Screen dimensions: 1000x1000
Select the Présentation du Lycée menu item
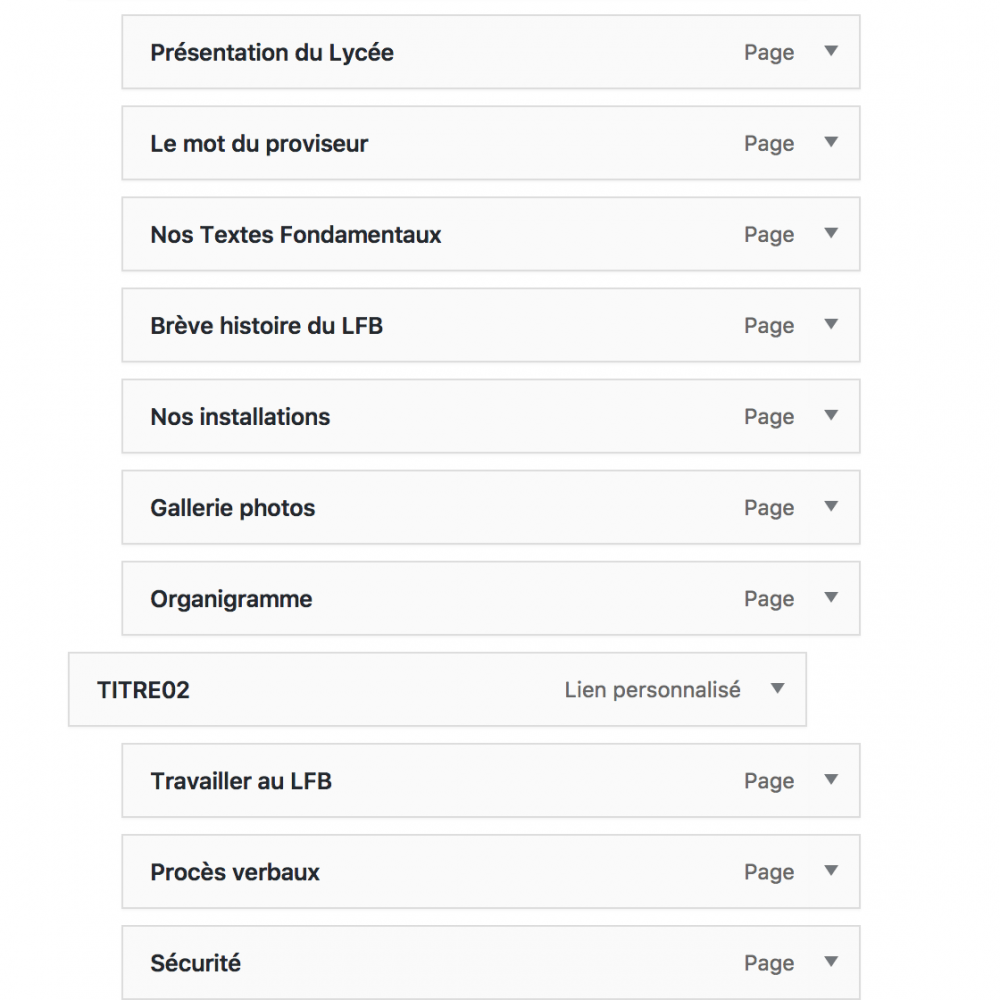(x=272, y=53)
